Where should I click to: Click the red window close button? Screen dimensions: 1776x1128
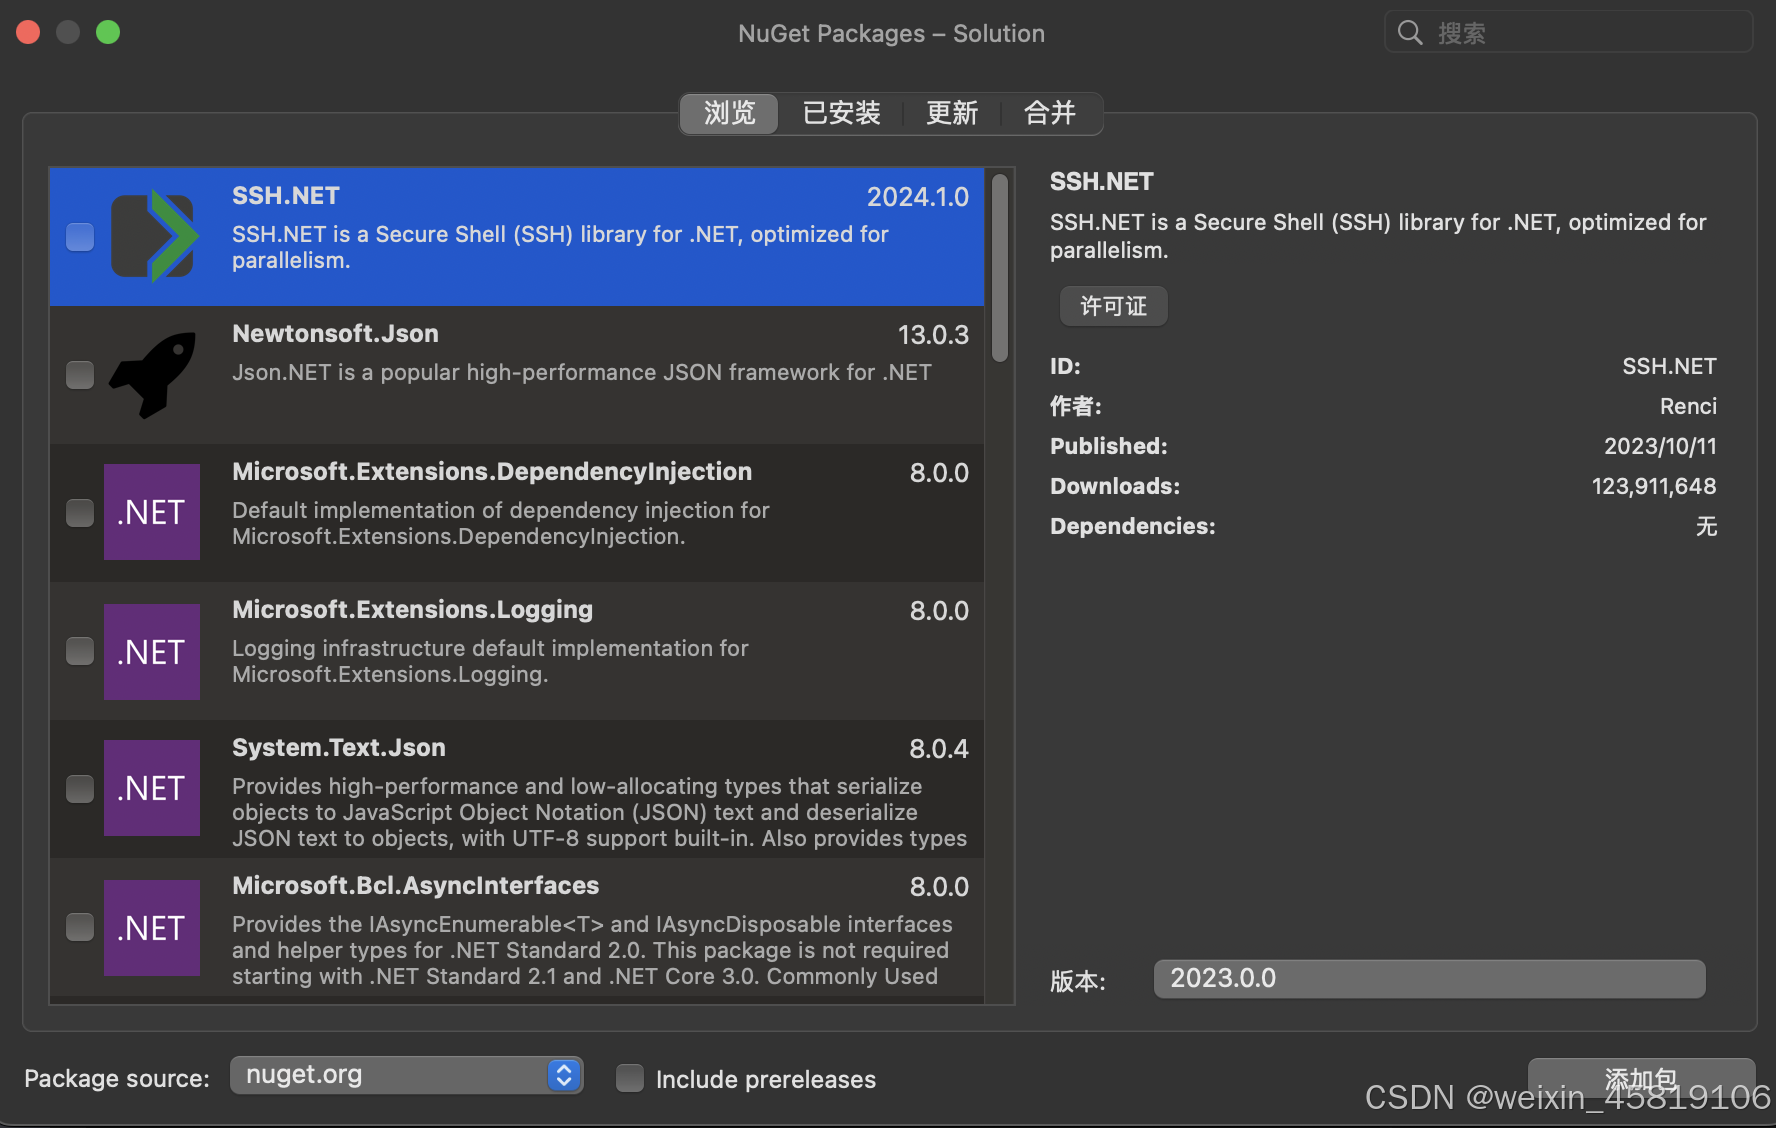[28, 33]
